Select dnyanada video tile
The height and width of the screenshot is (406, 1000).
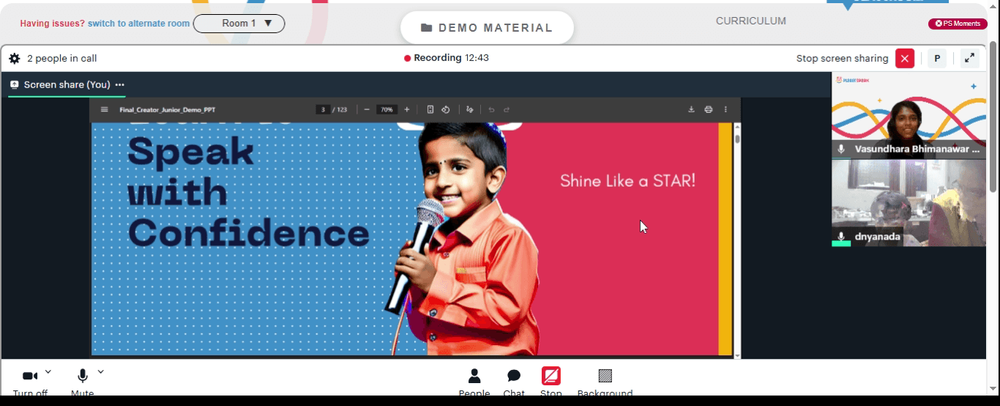coord(909,203)
